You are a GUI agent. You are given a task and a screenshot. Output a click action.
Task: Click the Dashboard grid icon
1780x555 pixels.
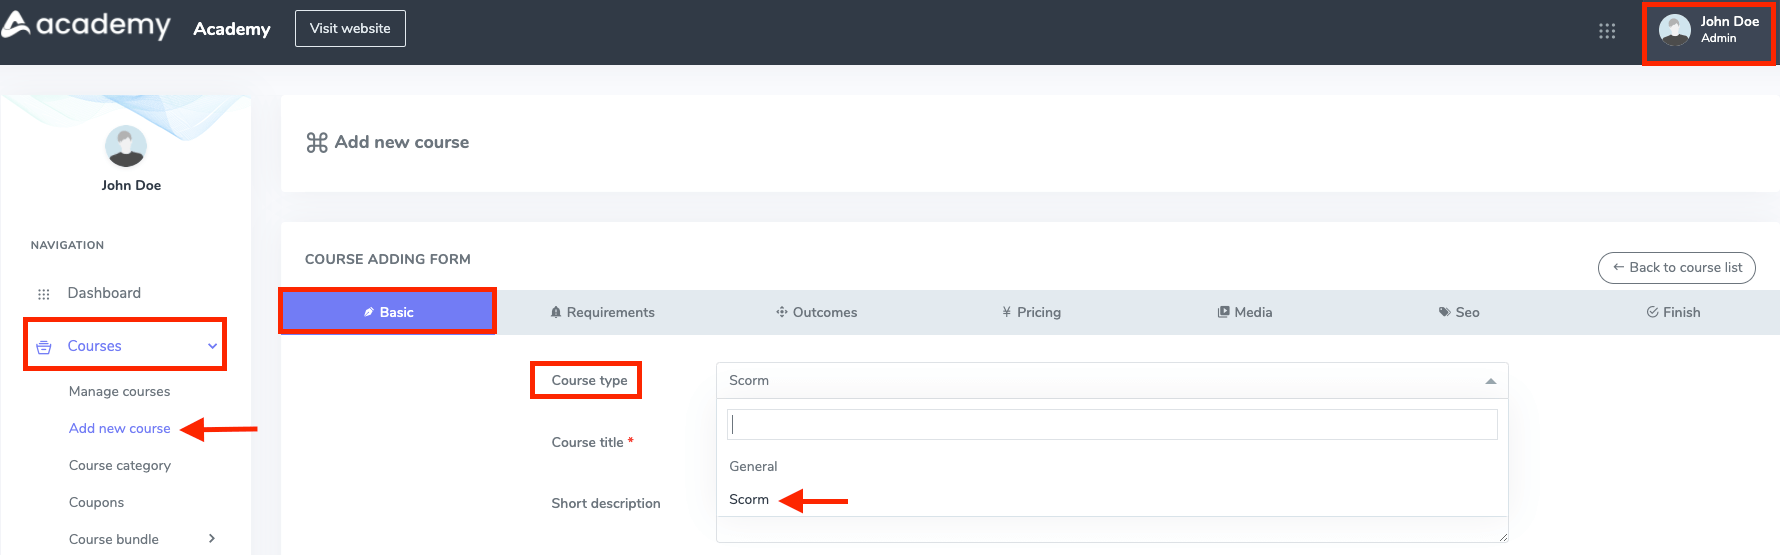coord(44,294)
